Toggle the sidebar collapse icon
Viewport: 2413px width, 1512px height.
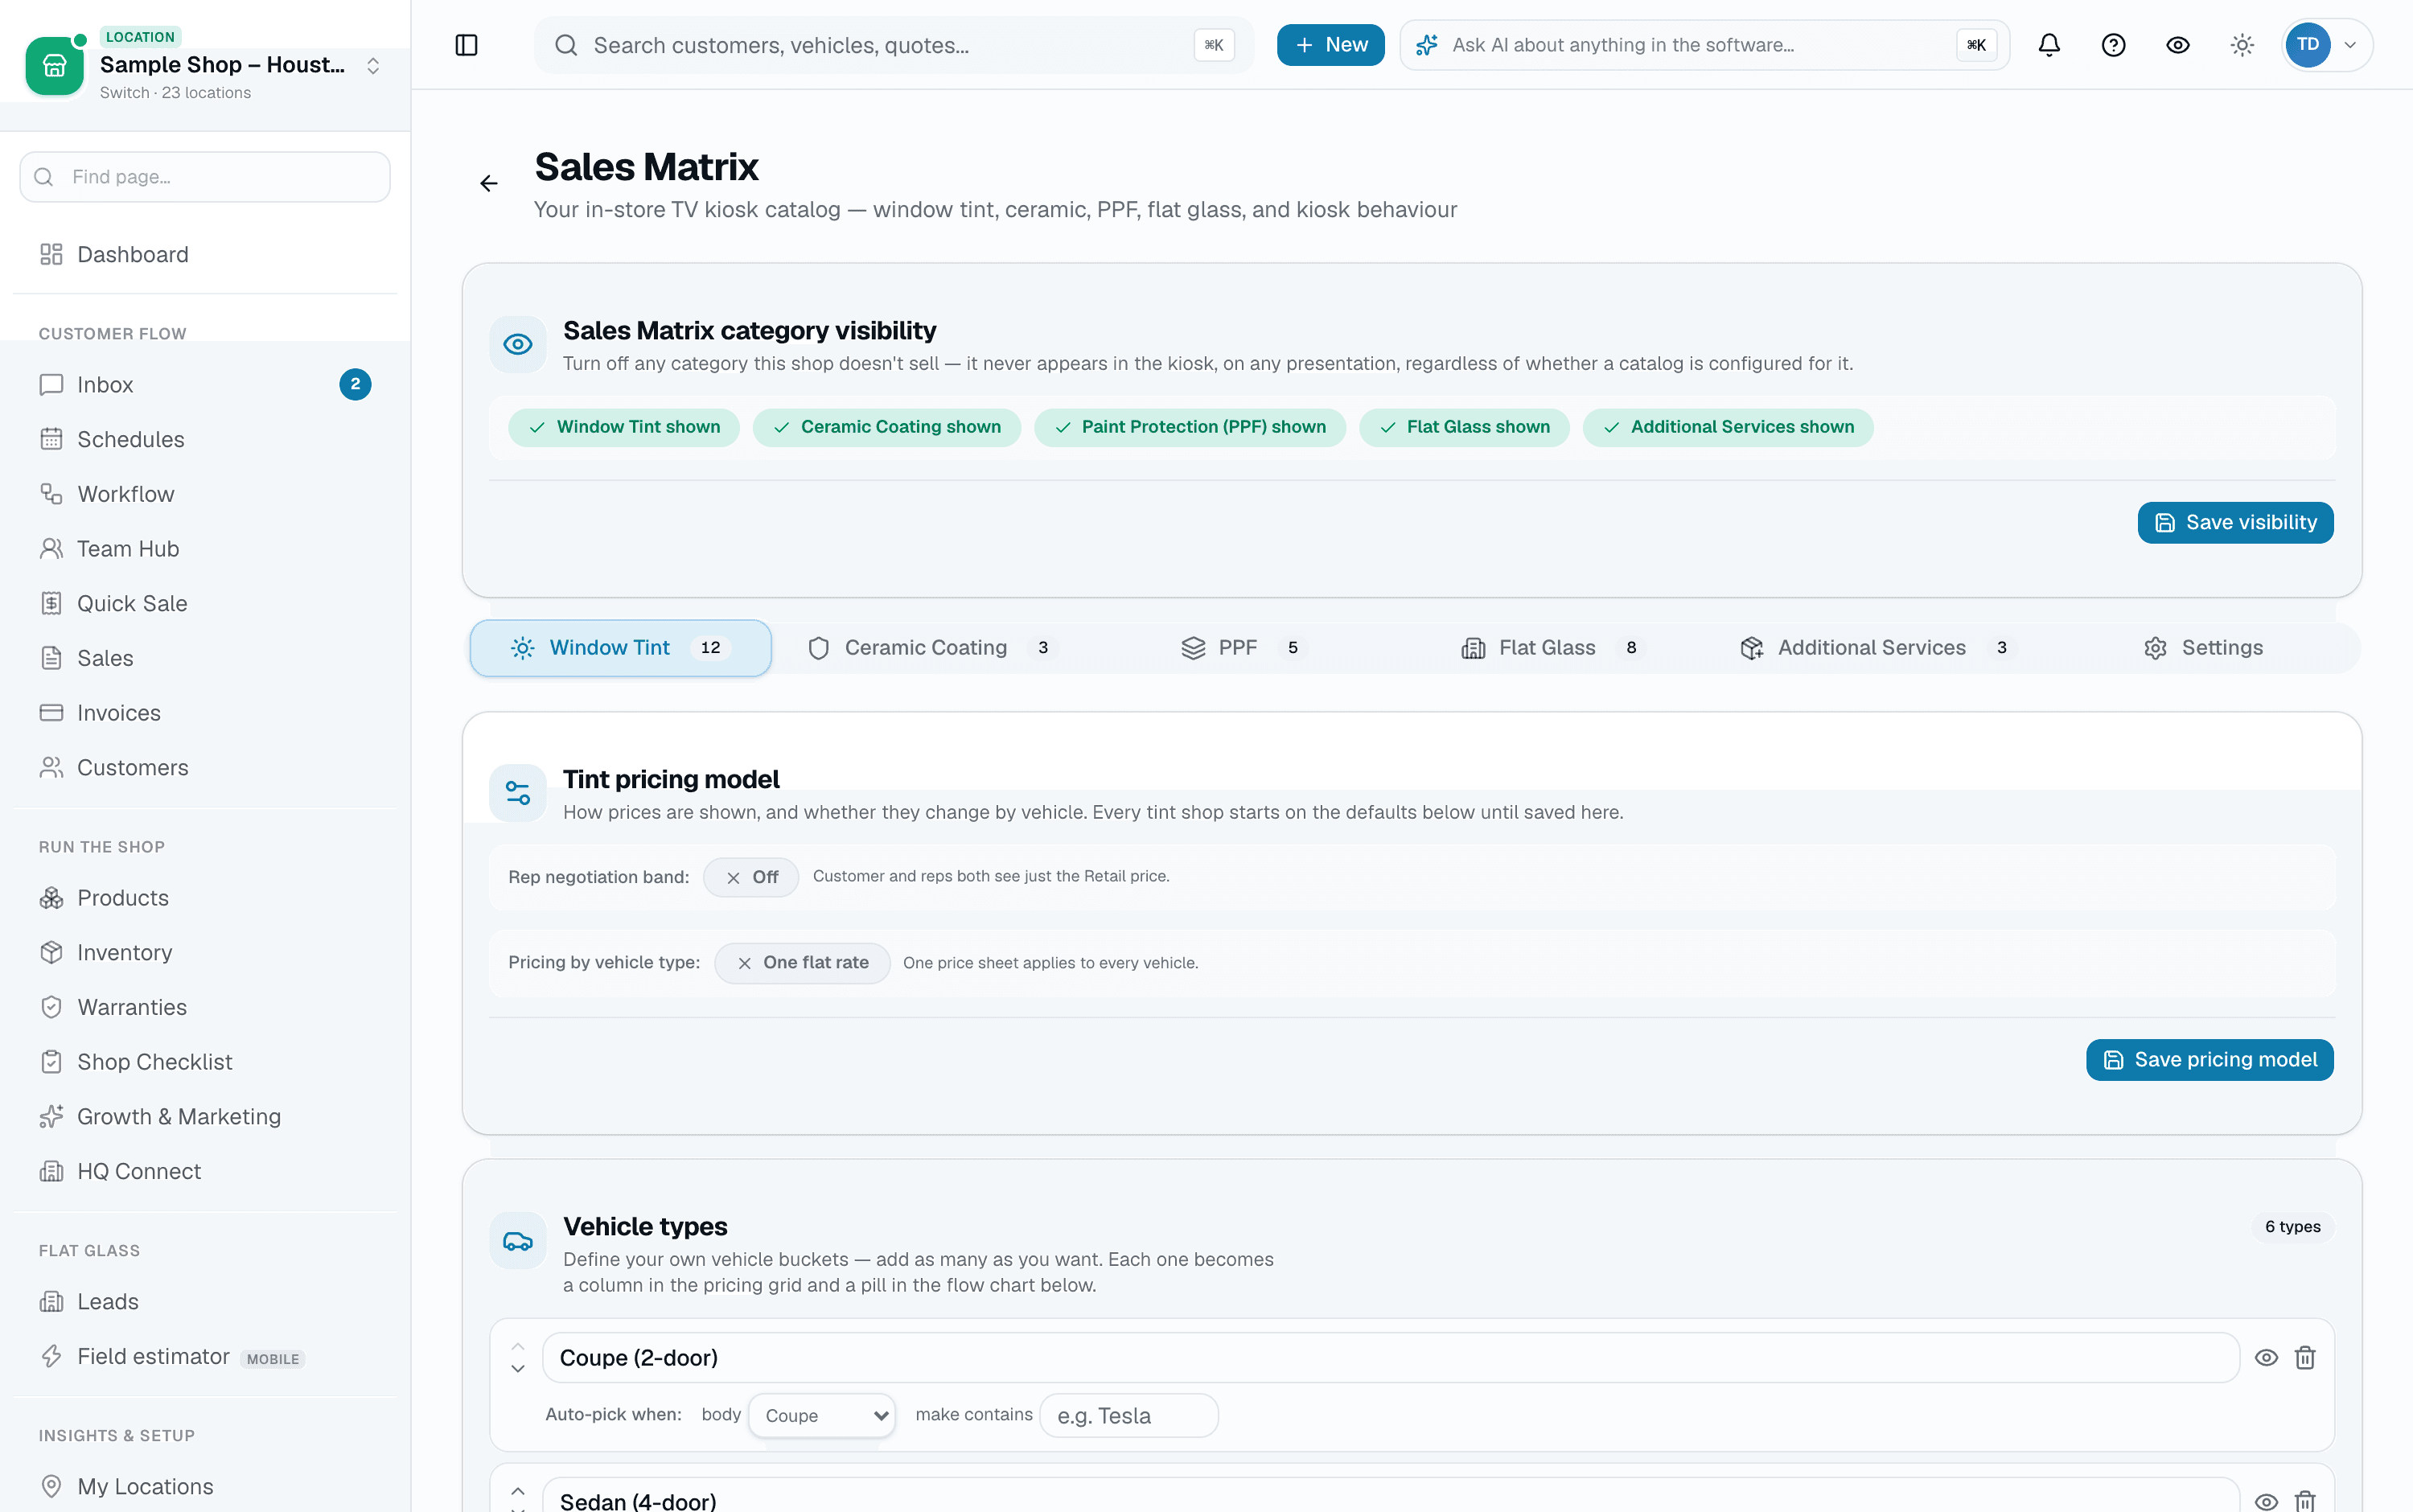coord(466,45)
